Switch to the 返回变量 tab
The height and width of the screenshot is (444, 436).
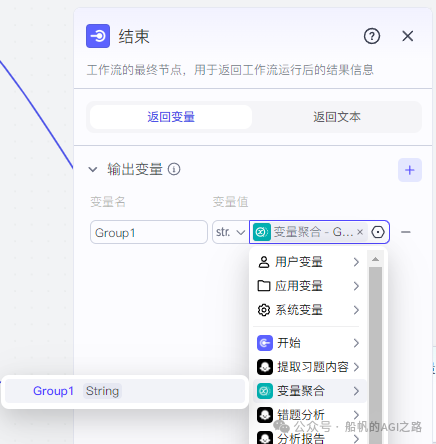[x=171, y=117]
